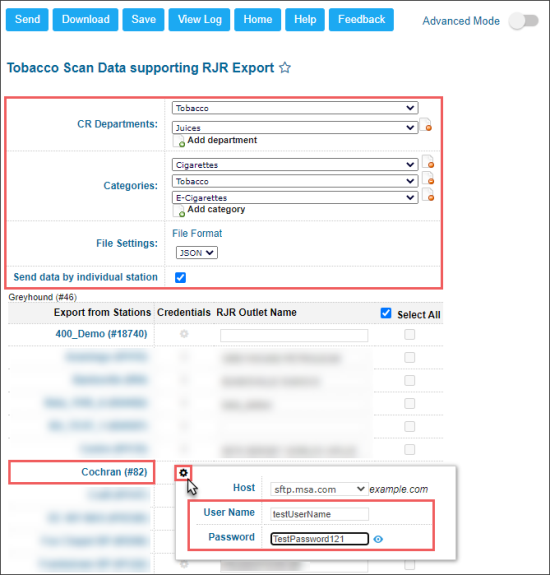
Task: Click the Add department icon
Action: click(179, 141)
